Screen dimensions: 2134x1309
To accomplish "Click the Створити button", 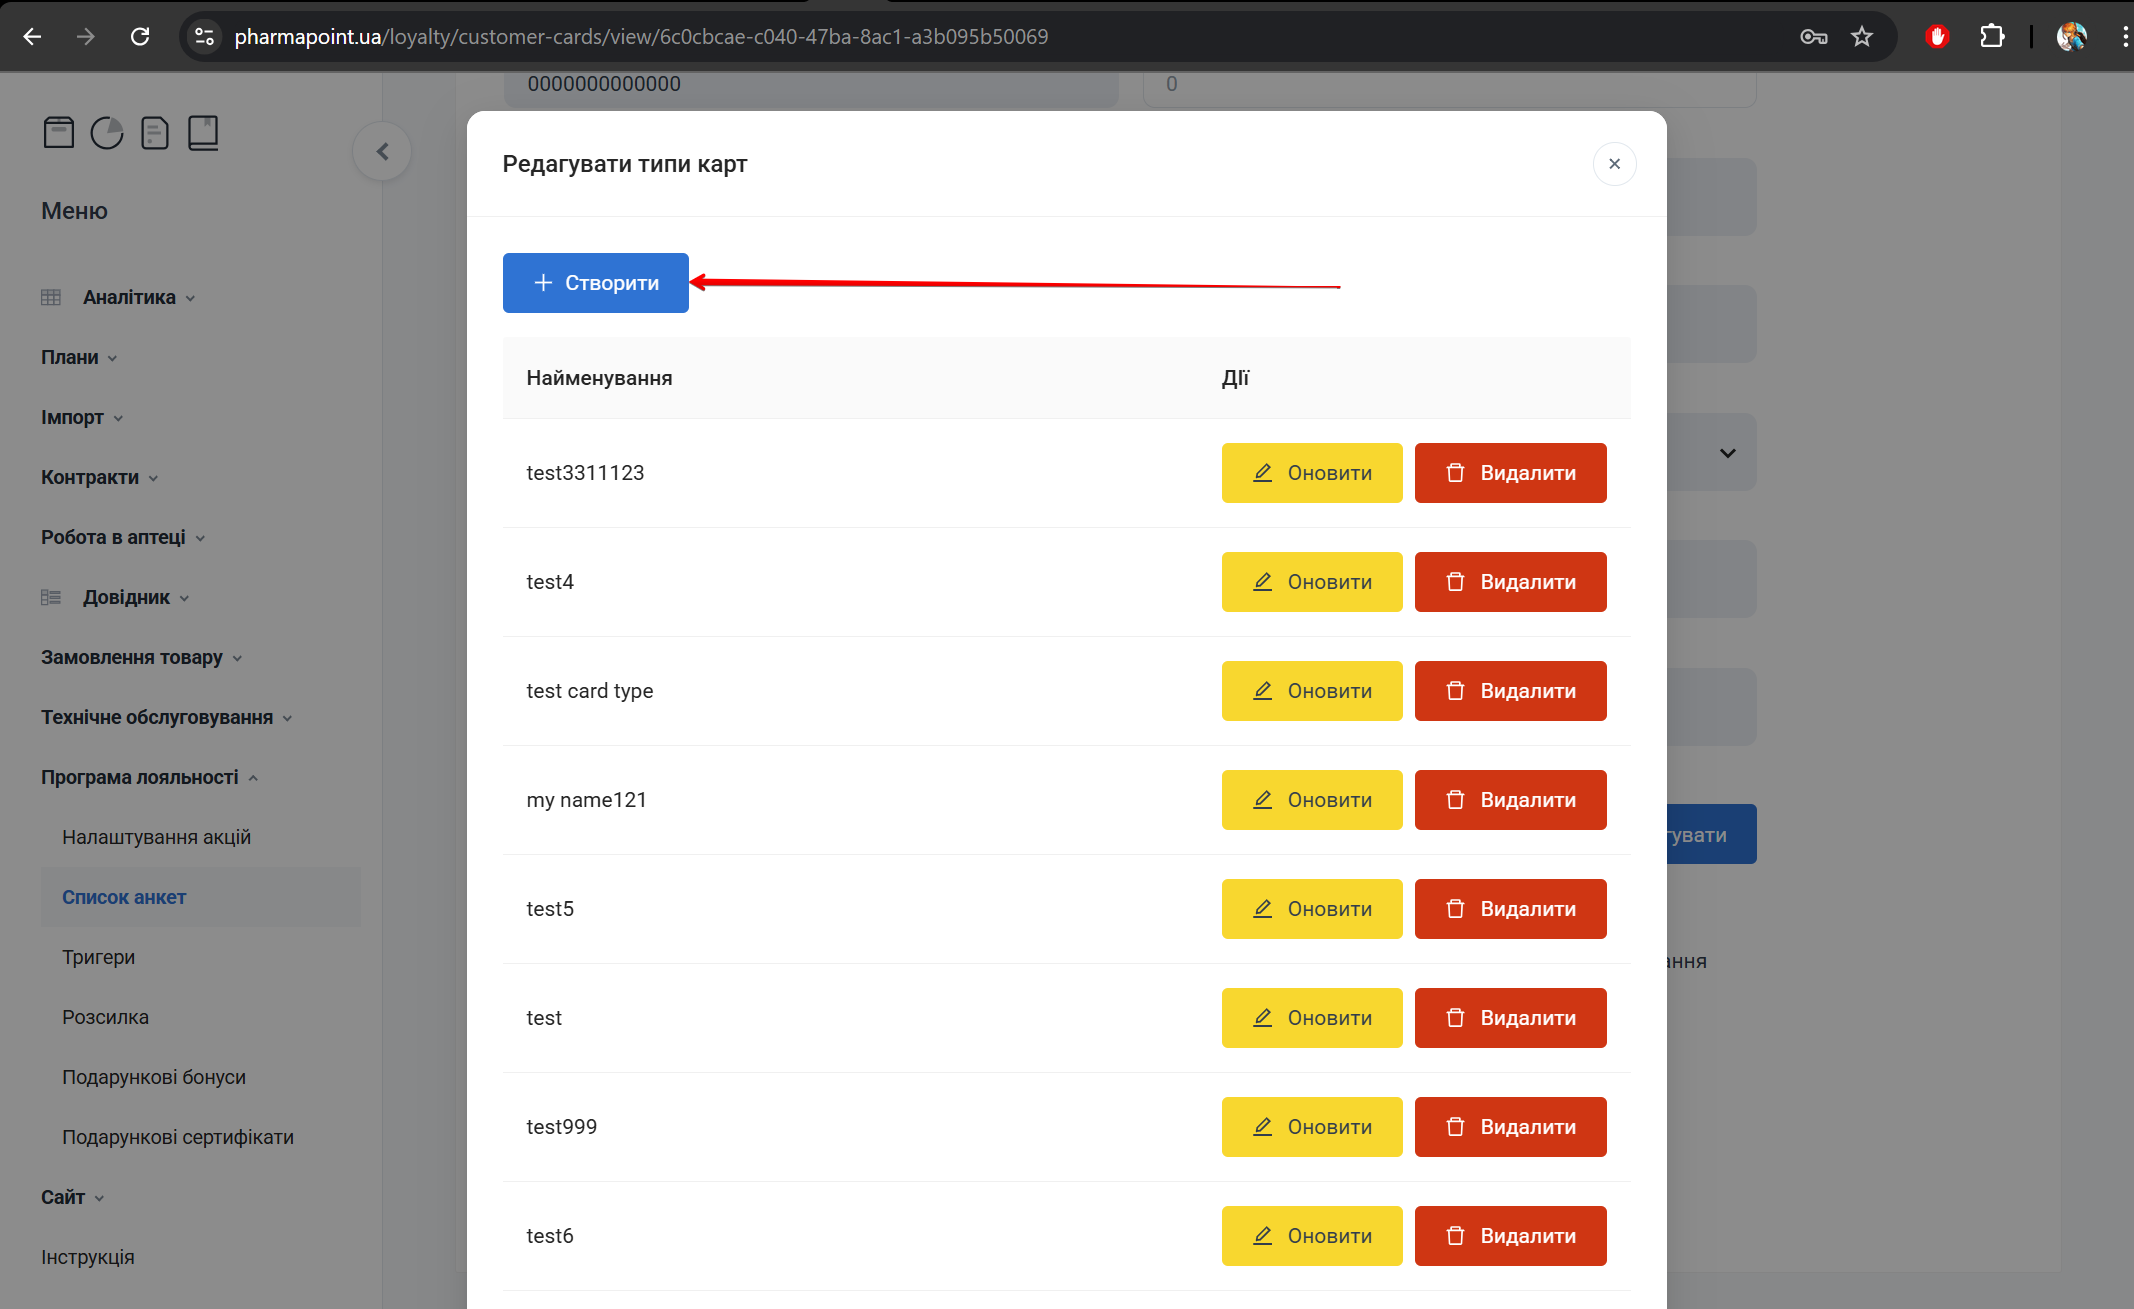I will 595,283.
